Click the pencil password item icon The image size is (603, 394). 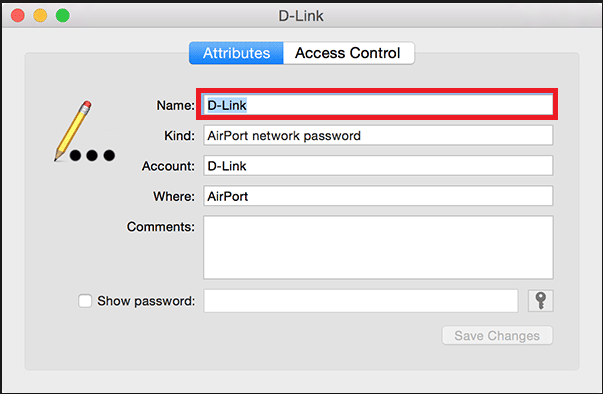(x=85, y=131)
